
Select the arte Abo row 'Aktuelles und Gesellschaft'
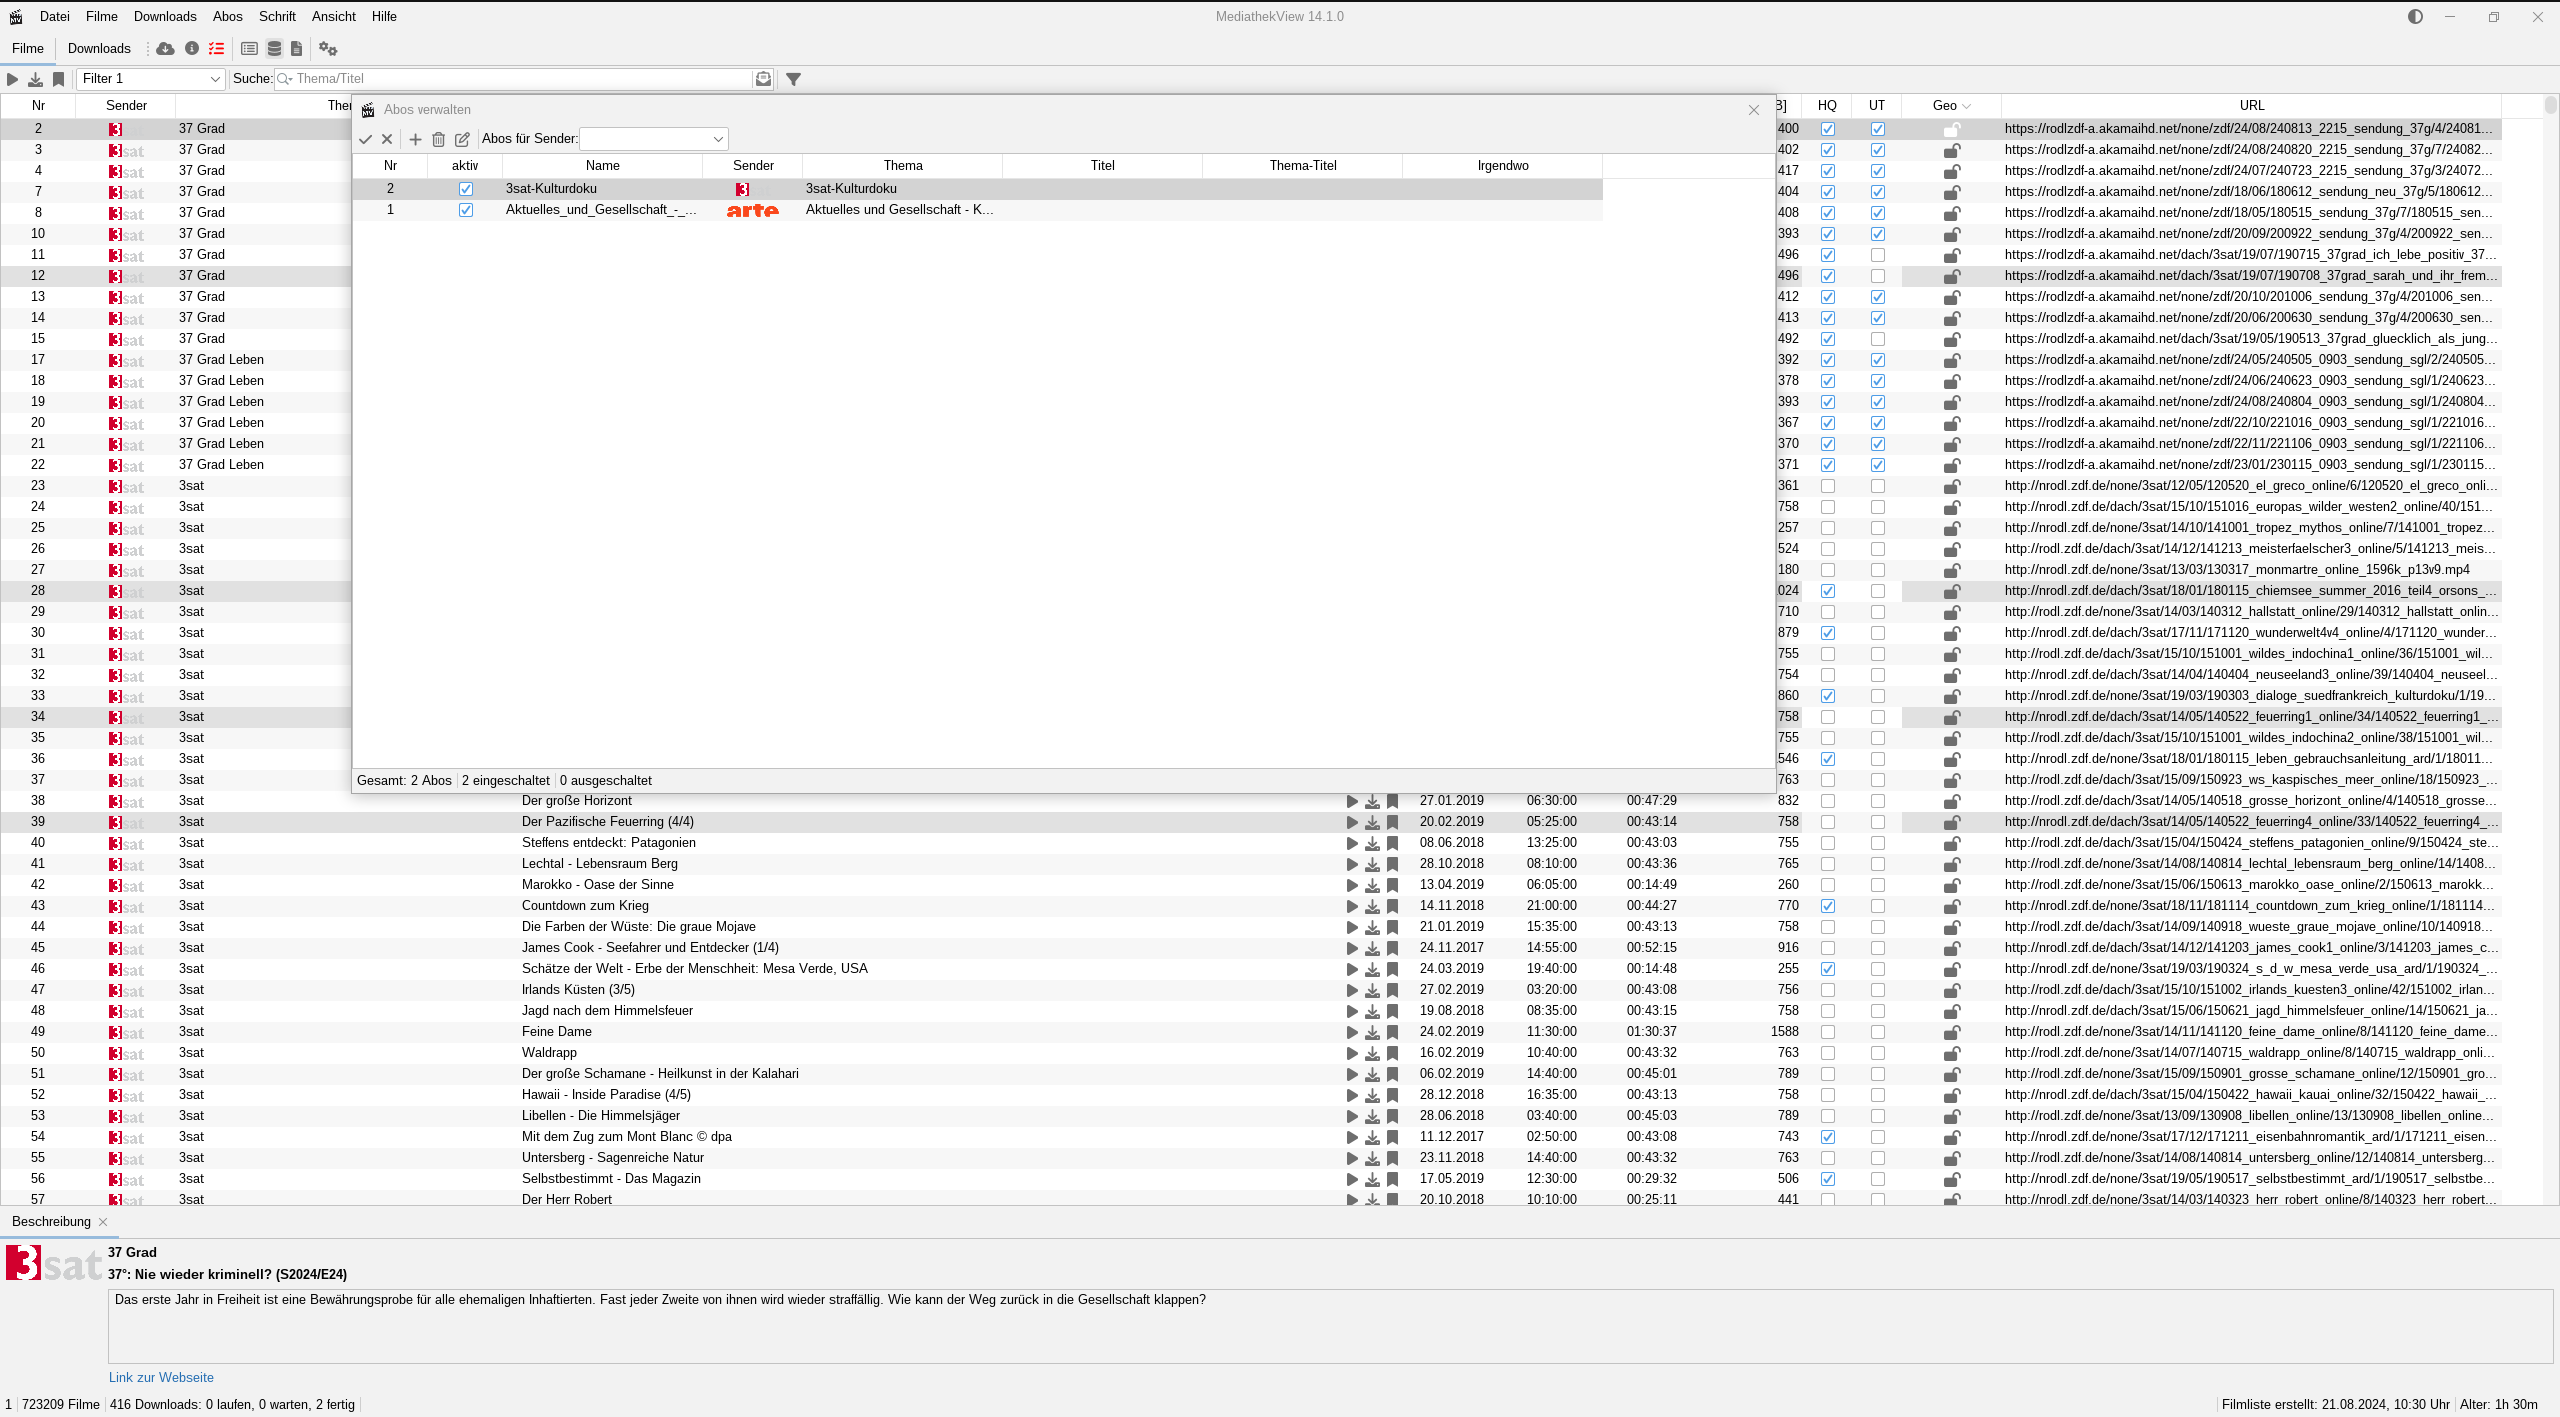[x=978, y=210]
